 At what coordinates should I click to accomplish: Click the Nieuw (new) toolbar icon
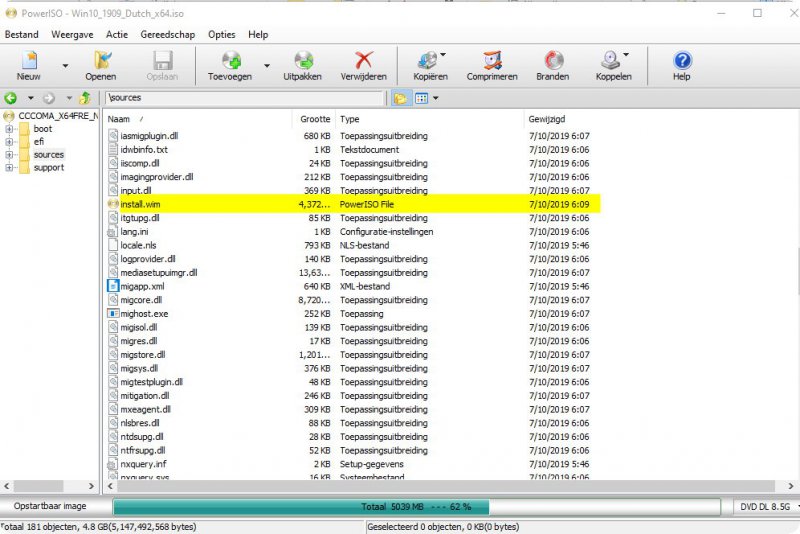(29, 62)
